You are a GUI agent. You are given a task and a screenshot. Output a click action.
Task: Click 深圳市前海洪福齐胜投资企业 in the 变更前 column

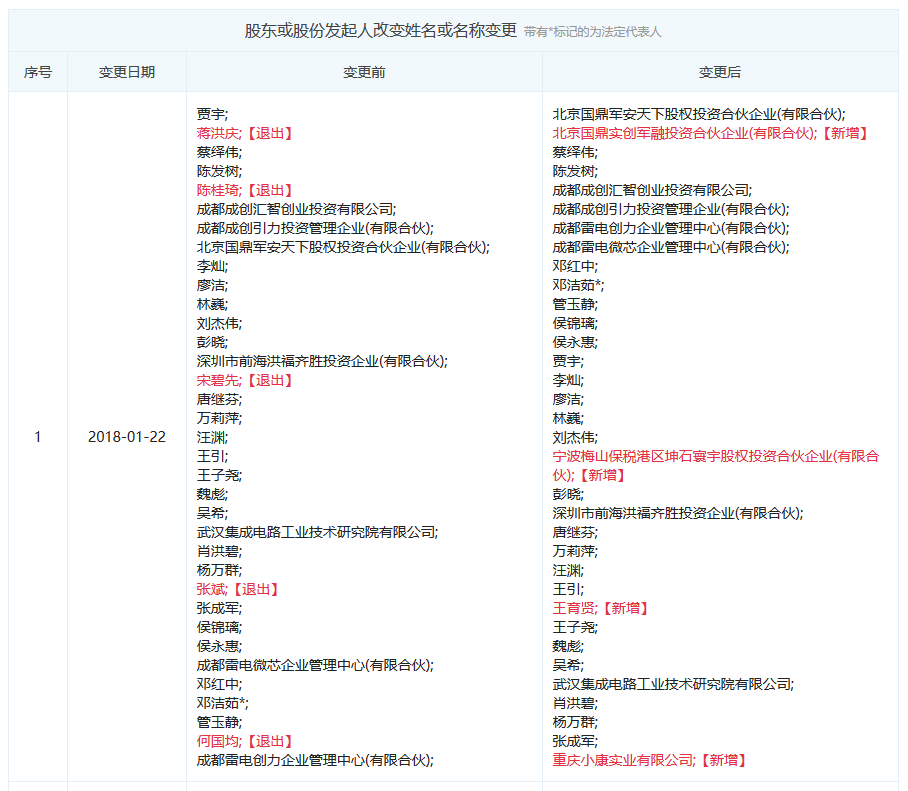pyautogui.click(x=322, y=361)
